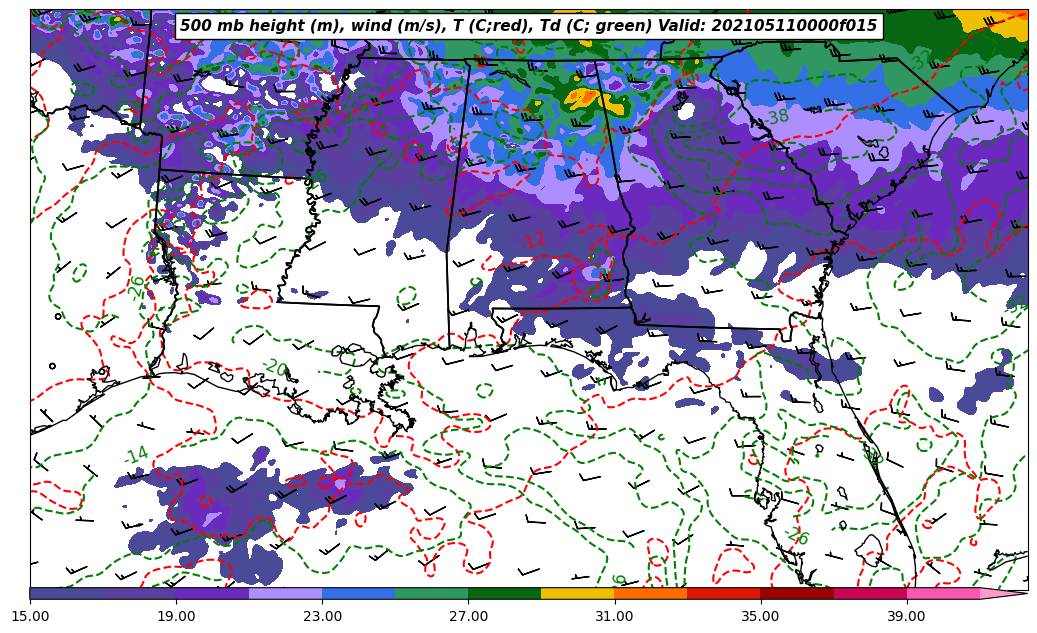The width and height of the screenshot is (1037, 633).
Task: Click the yellow segment of the colorbar
Action: click(x=577, y=593)
